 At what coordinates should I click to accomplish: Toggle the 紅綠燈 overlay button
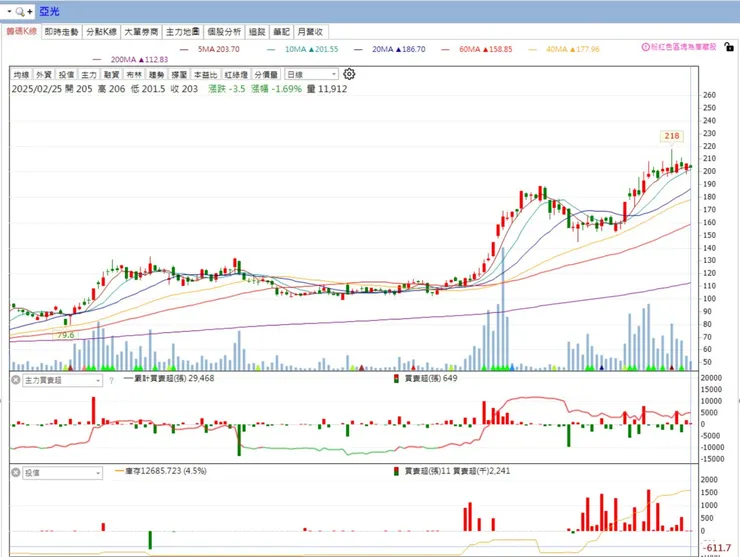[x=236, y=75]
